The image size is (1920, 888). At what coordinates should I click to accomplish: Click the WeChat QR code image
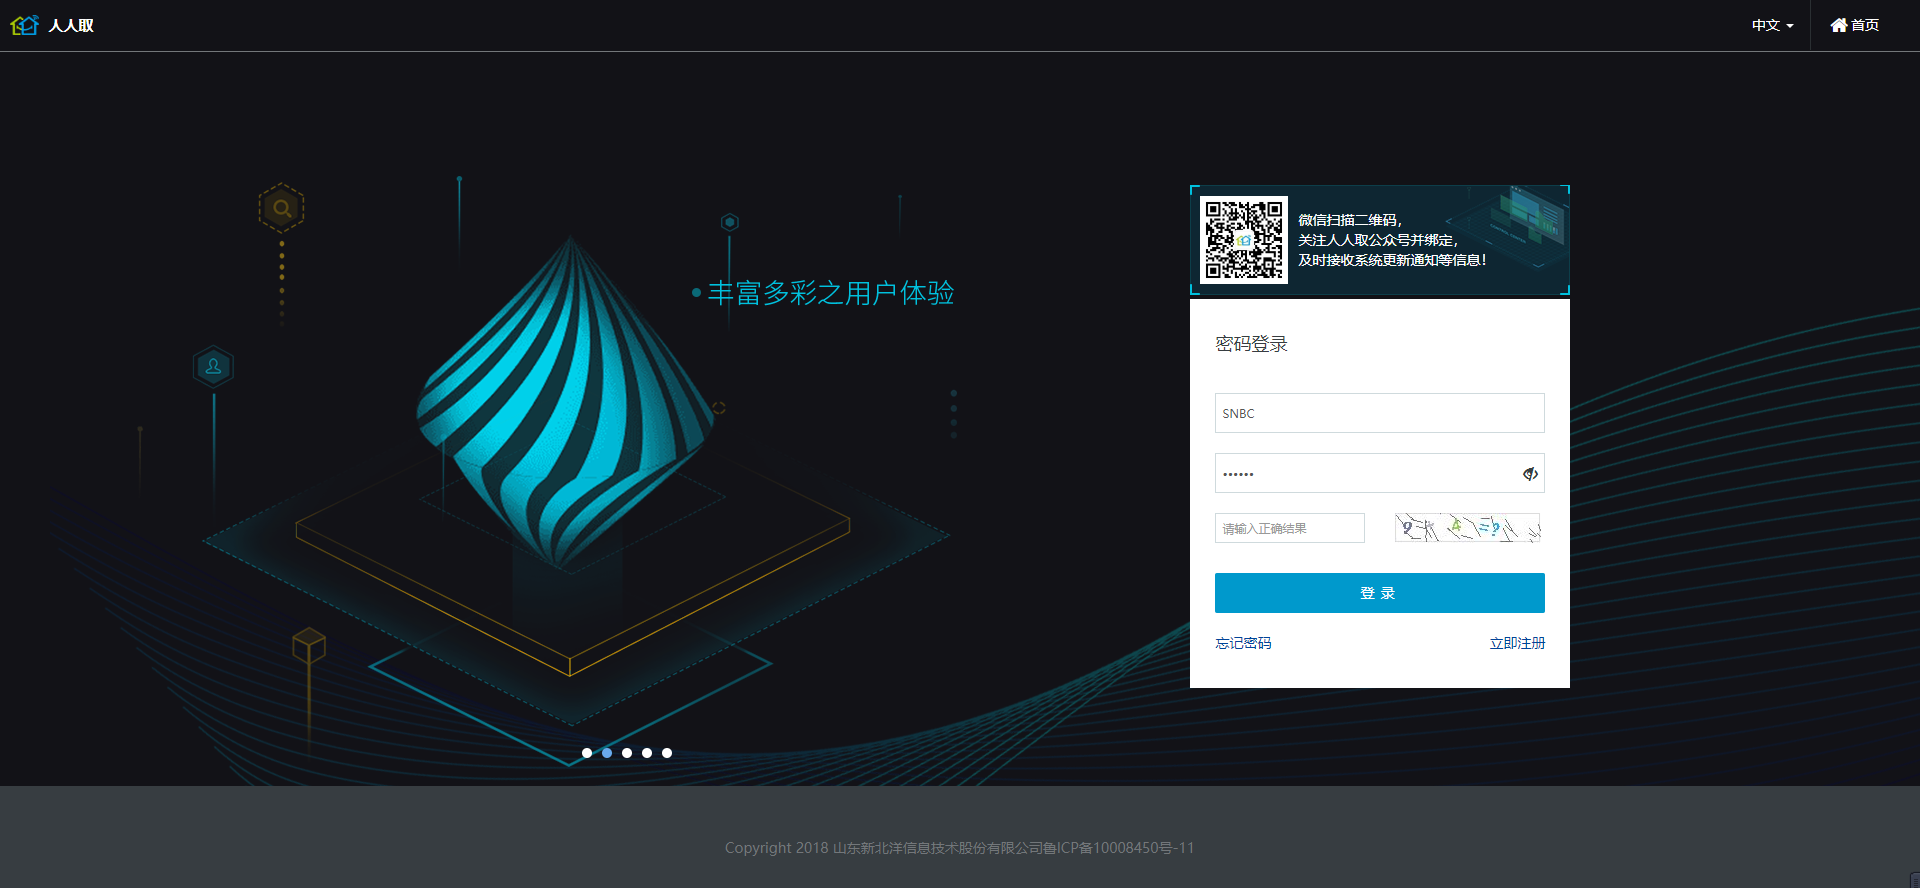(1244, 240)
